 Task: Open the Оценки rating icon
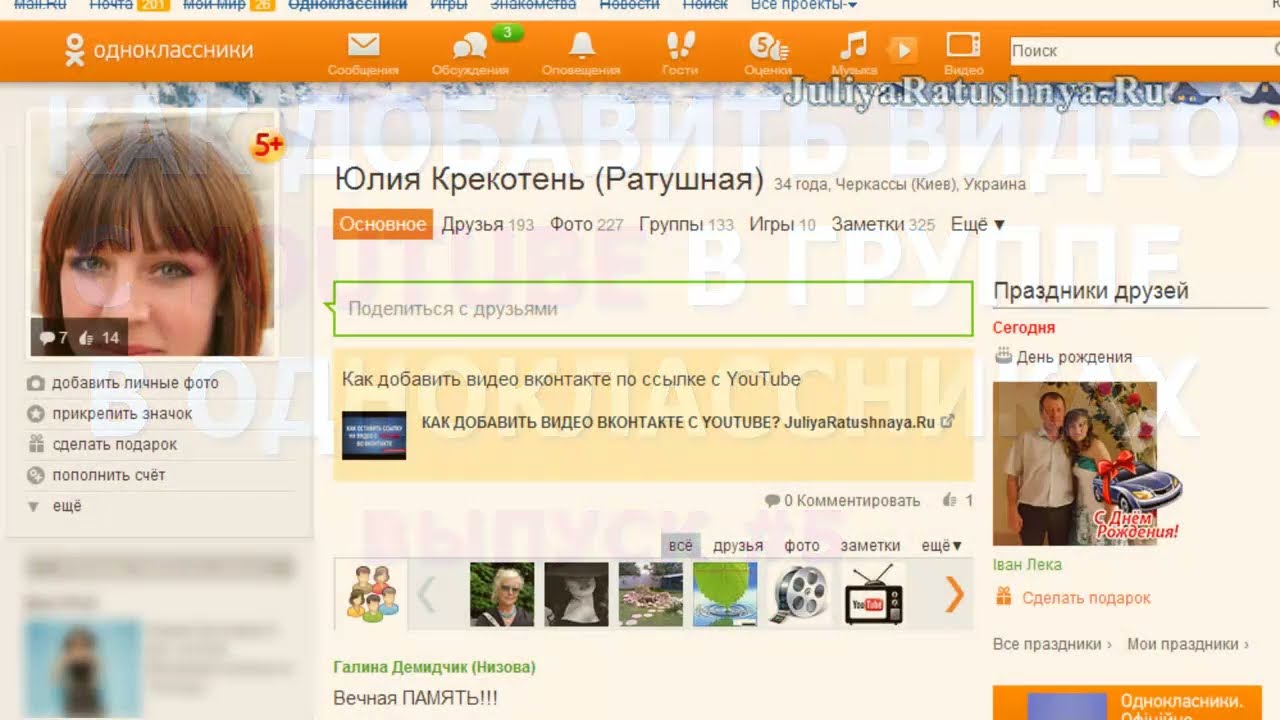(768, 46)
